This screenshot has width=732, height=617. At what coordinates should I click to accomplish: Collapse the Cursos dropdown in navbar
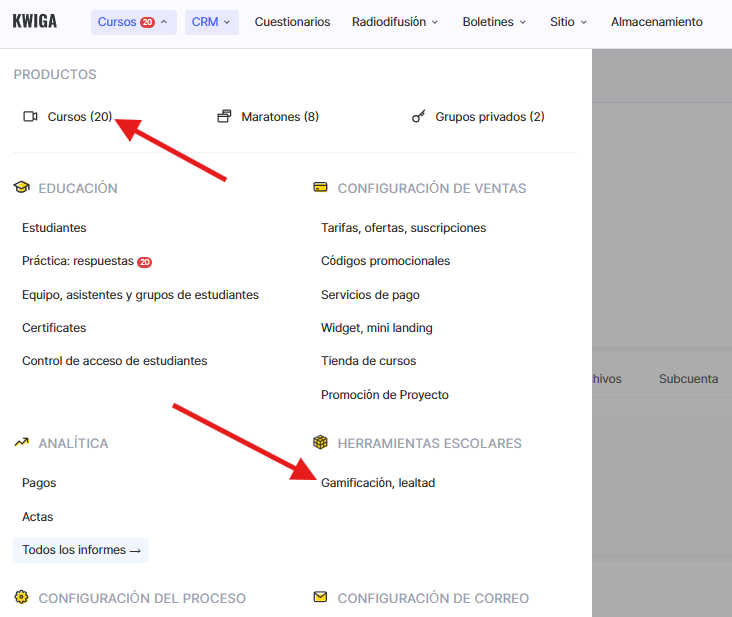[133, 22]
